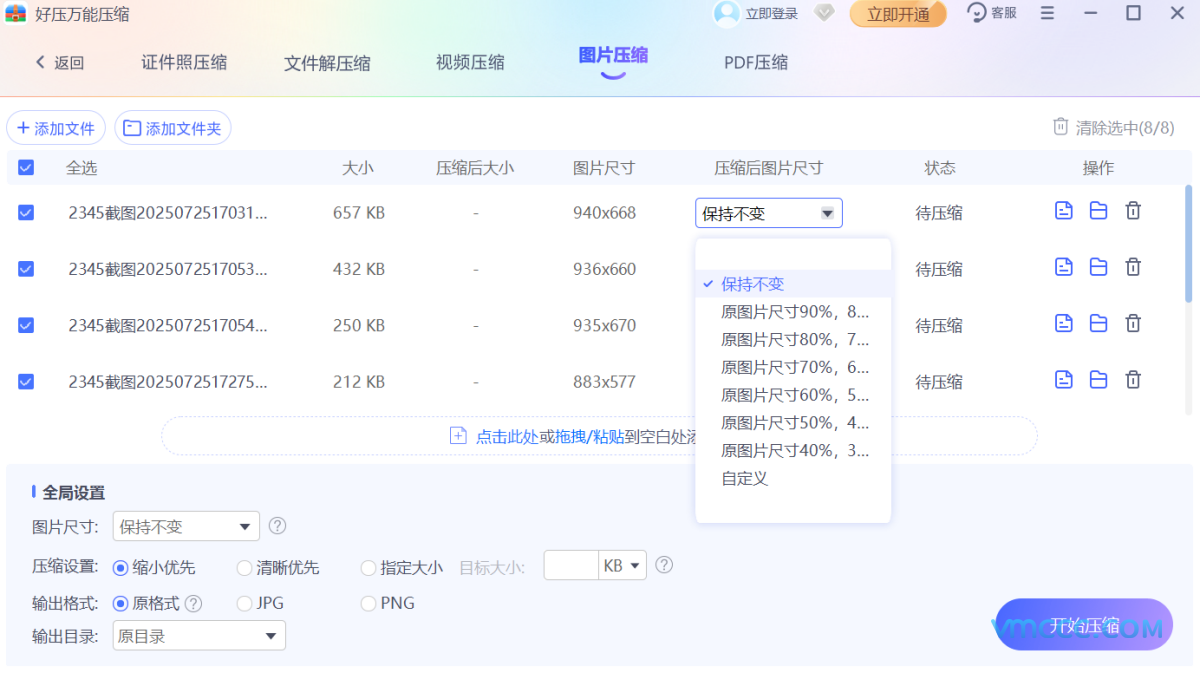Click the 开始压缩 button

pos(1084,624)
